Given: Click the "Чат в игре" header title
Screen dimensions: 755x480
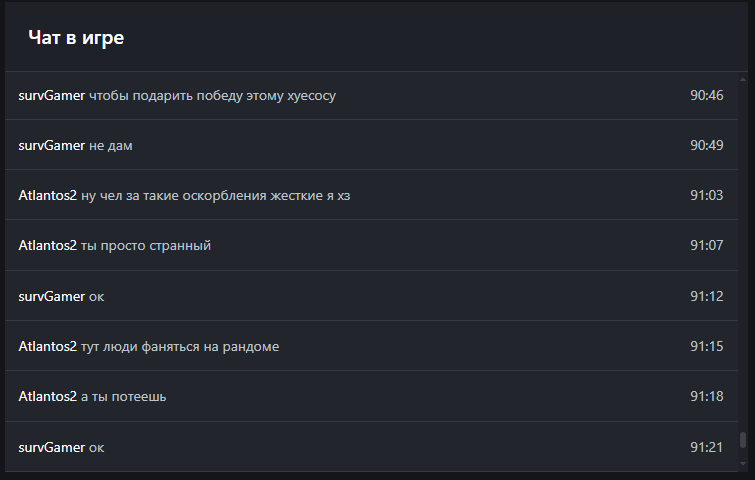Looking at the screenshot, I should pyautogui.click(x=76, y=38).
